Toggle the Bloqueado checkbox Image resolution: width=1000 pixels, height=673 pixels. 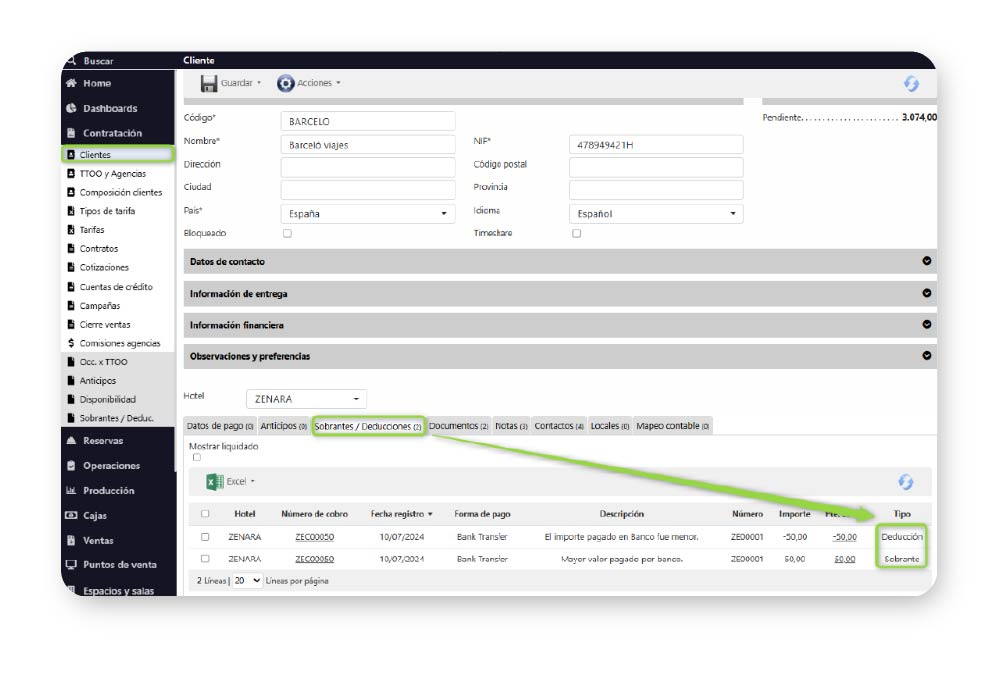tap(288, 233)
